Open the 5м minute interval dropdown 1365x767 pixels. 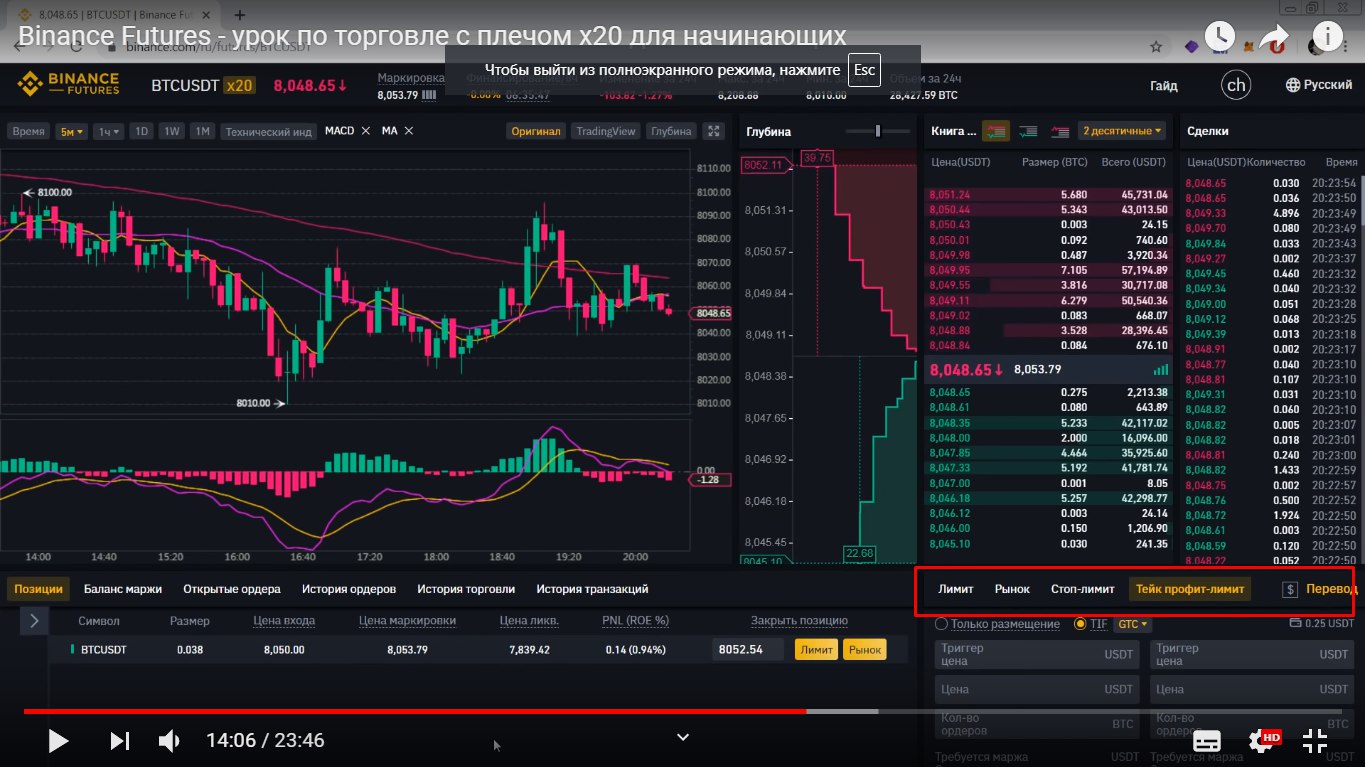coord(72,131)
